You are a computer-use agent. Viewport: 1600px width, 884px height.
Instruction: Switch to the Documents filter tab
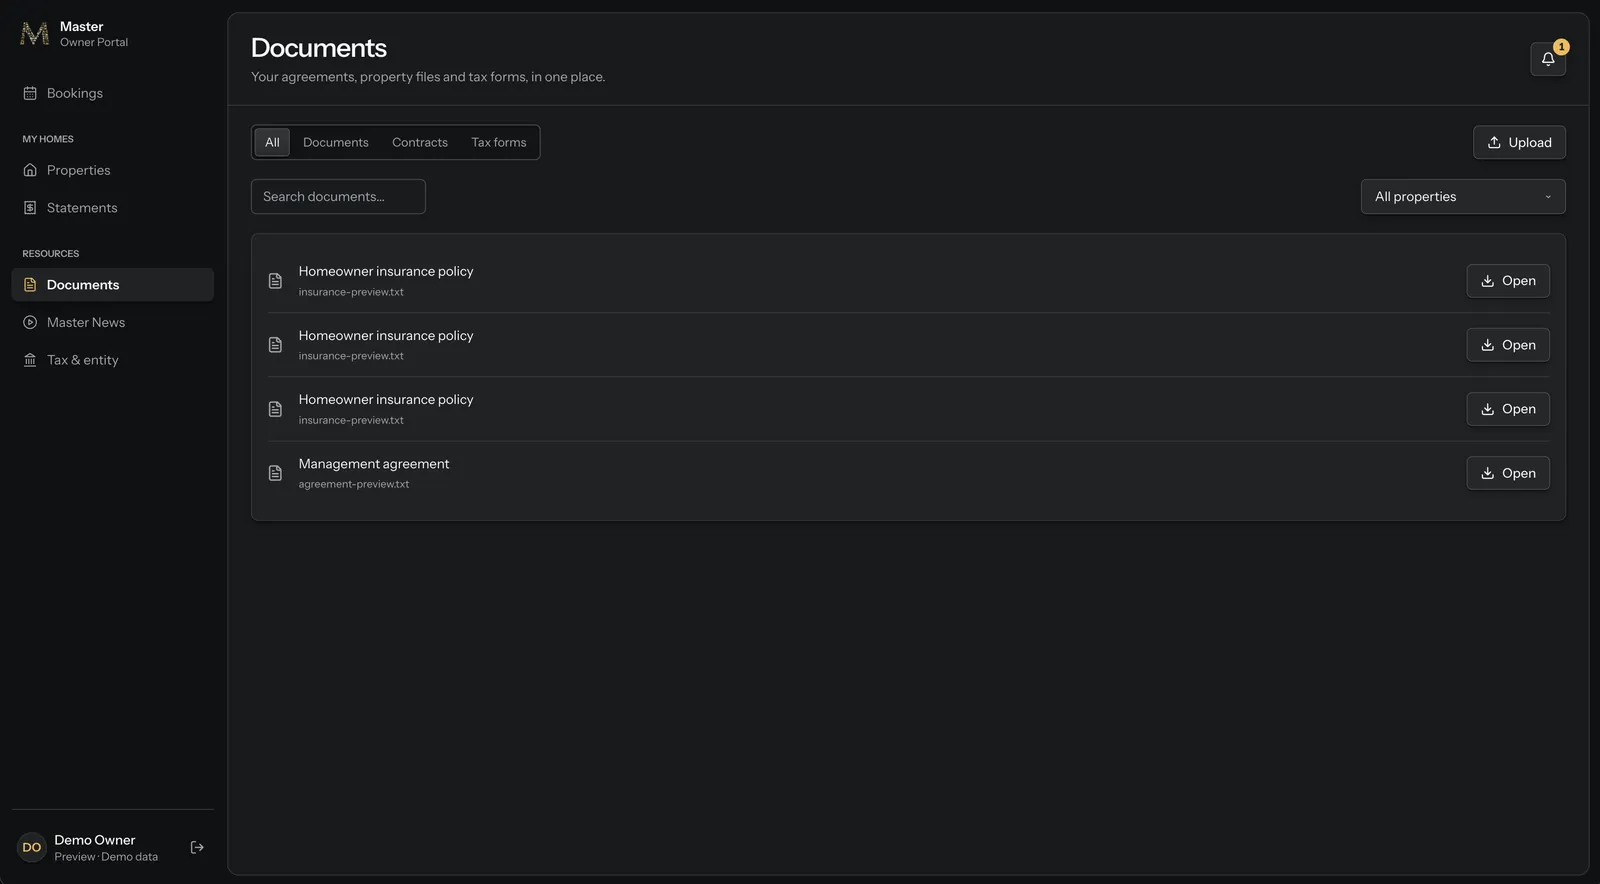336,142
